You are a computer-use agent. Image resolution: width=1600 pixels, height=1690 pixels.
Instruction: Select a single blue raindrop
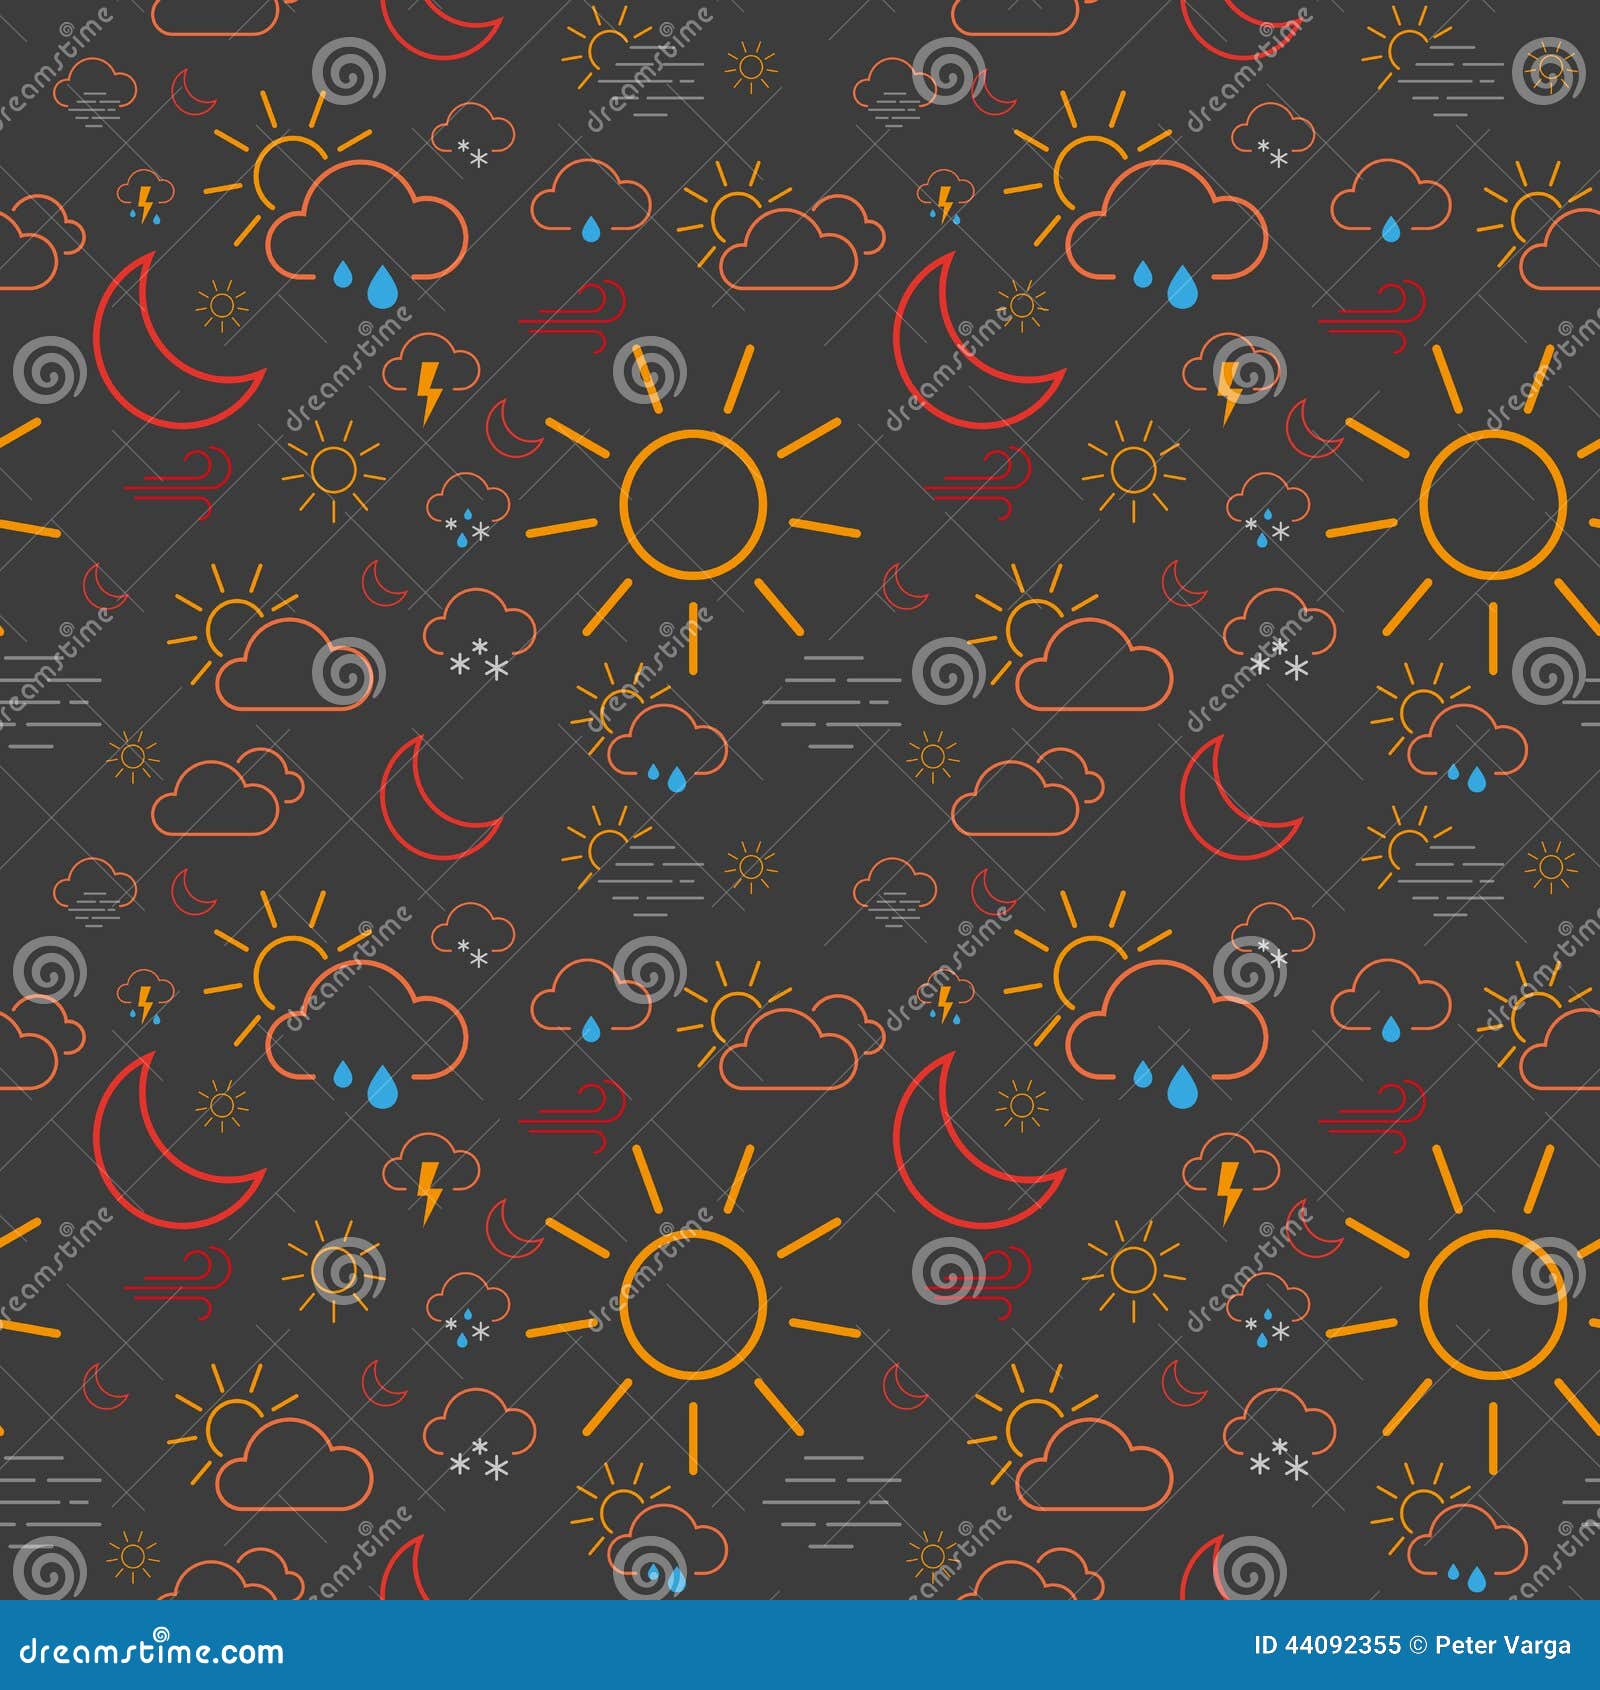tap(383, 287)
